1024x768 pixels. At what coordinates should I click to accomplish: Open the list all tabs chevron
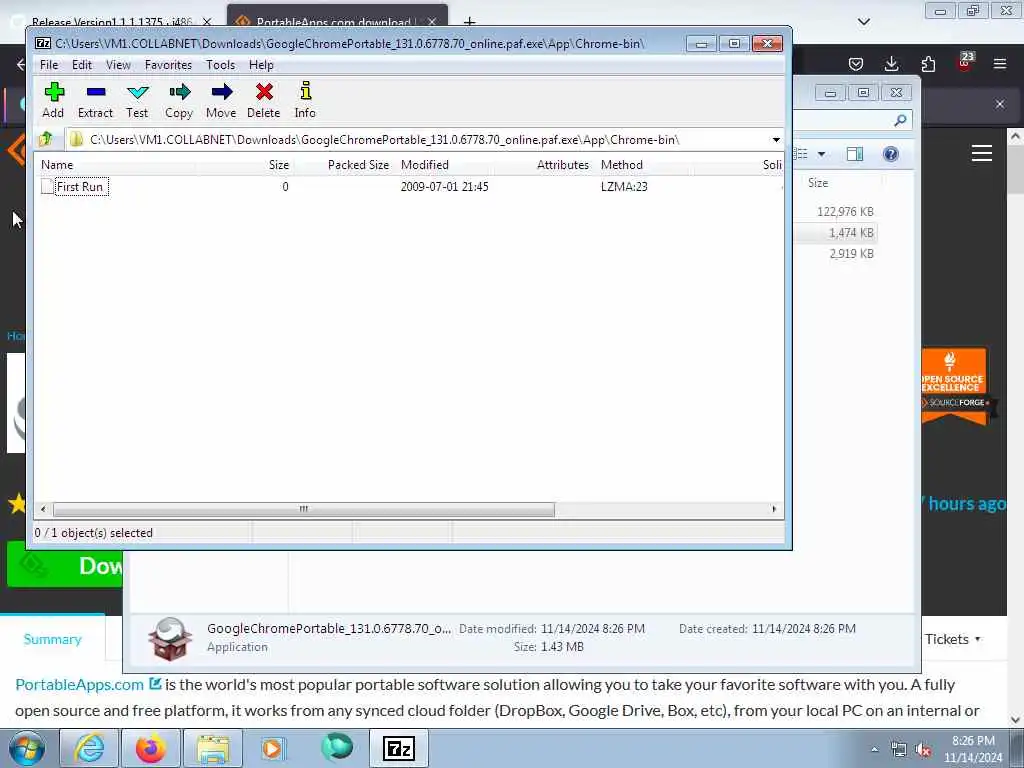[863, 22]
